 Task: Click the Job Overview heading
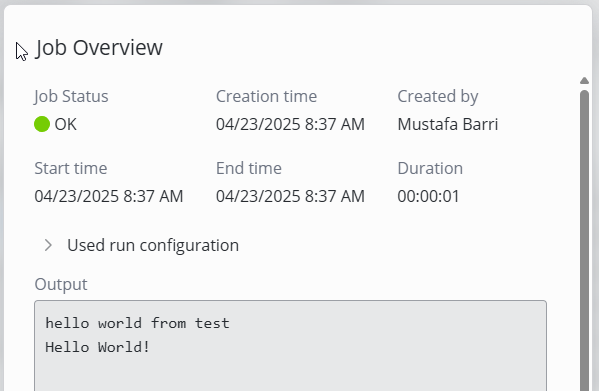99,48
